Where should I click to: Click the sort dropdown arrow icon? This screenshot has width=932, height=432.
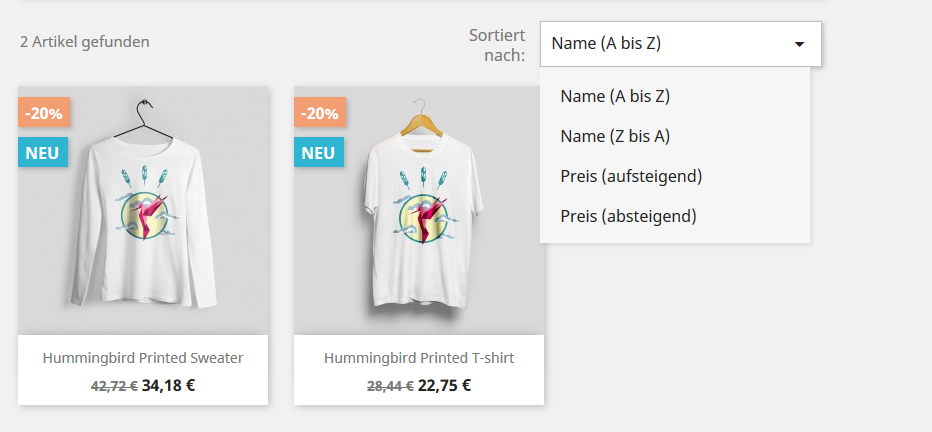[799, 45]
